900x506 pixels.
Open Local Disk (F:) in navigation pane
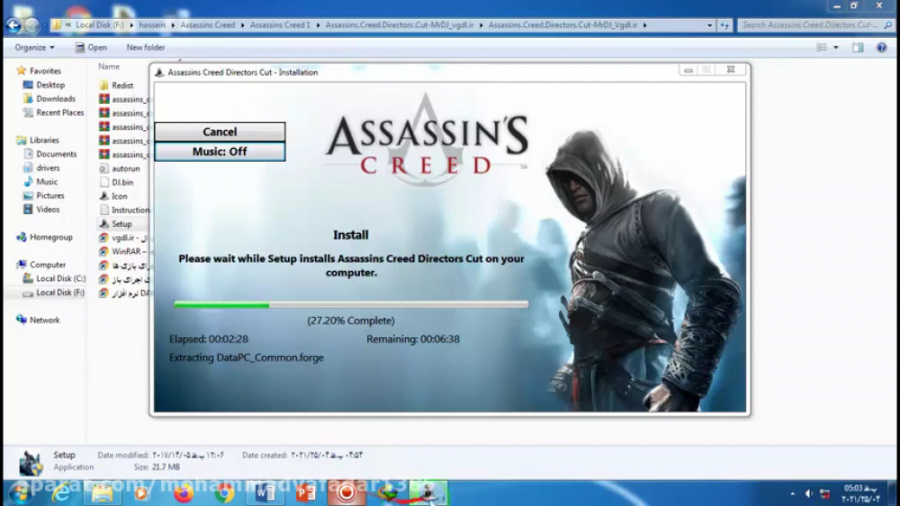(60, 293)
